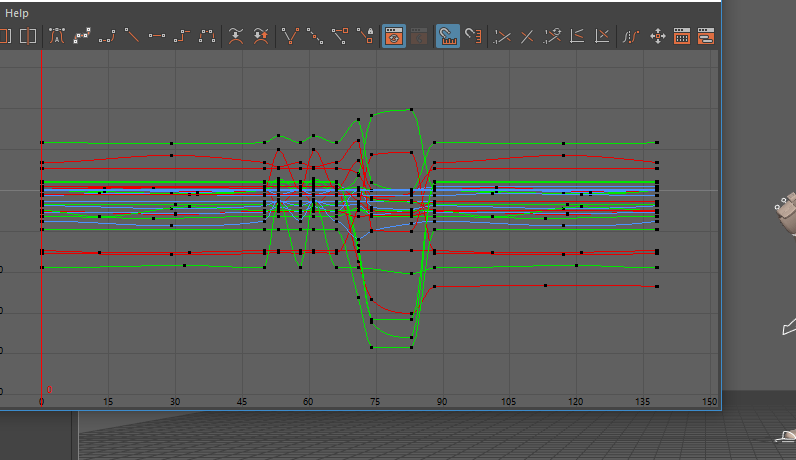
Task: Lock the tangent length
Action: tap(364, 36)
